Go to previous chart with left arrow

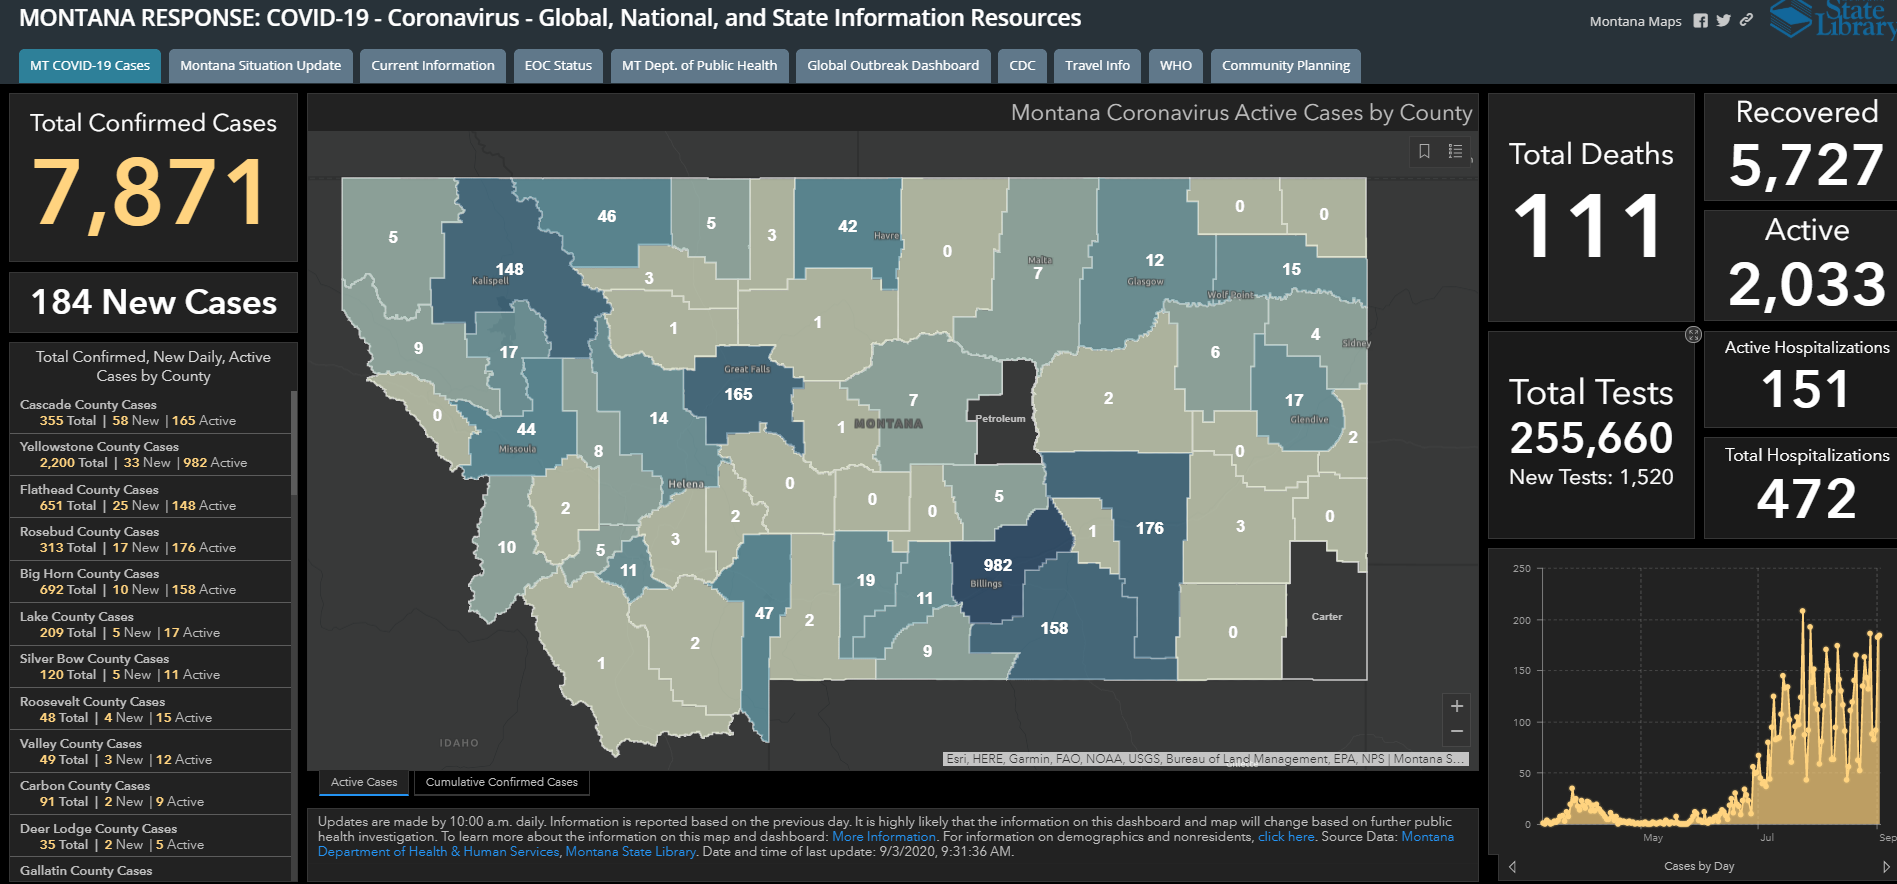point(1512,867)
